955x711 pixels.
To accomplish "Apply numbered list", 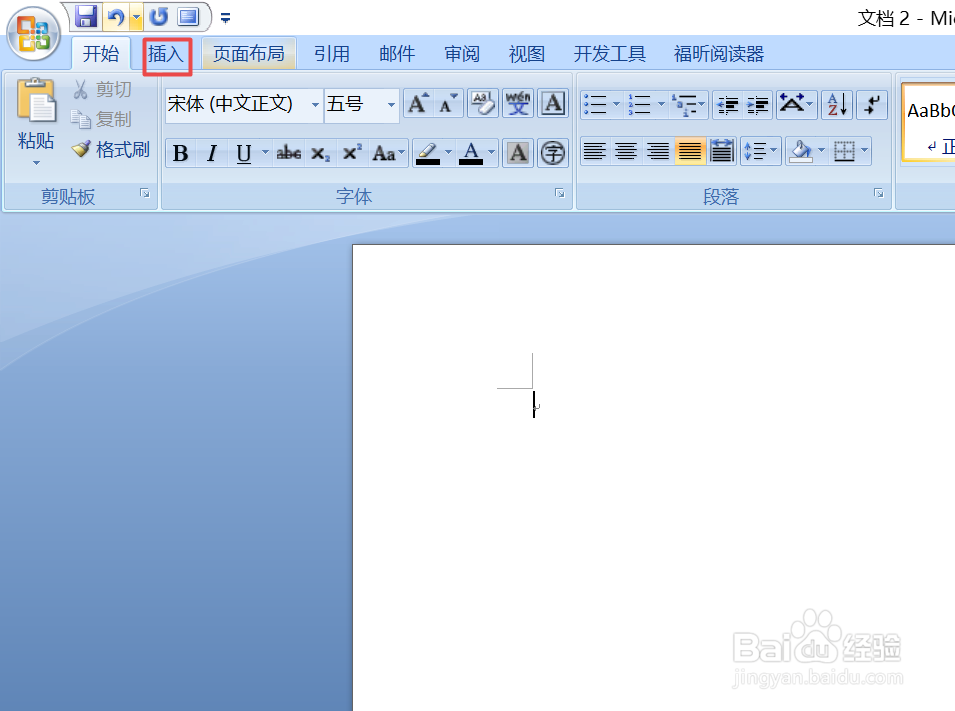I will click(640, 104).
